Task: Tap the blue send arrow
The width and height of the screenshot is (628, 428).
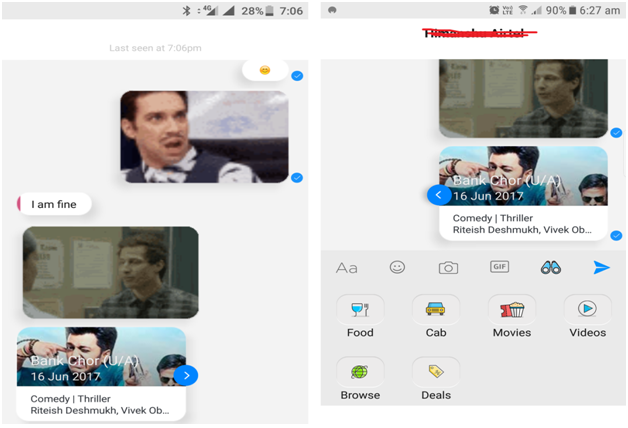Action: click(x=602, y=267)
